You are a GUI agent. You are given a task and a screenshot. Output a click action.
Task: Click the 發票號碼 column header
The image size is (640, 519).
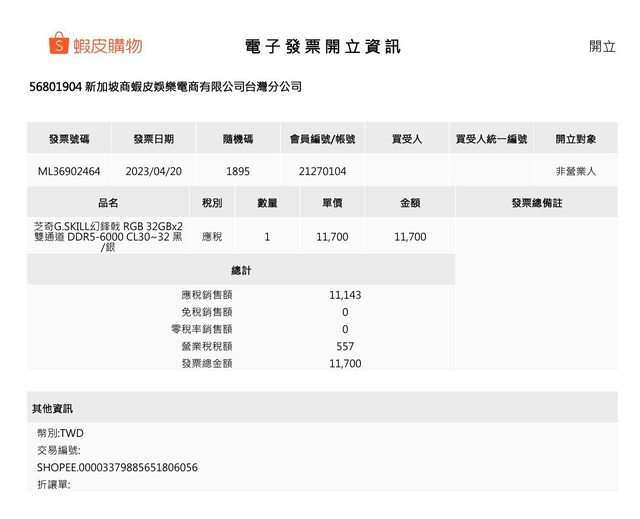[x=69, y=139]
